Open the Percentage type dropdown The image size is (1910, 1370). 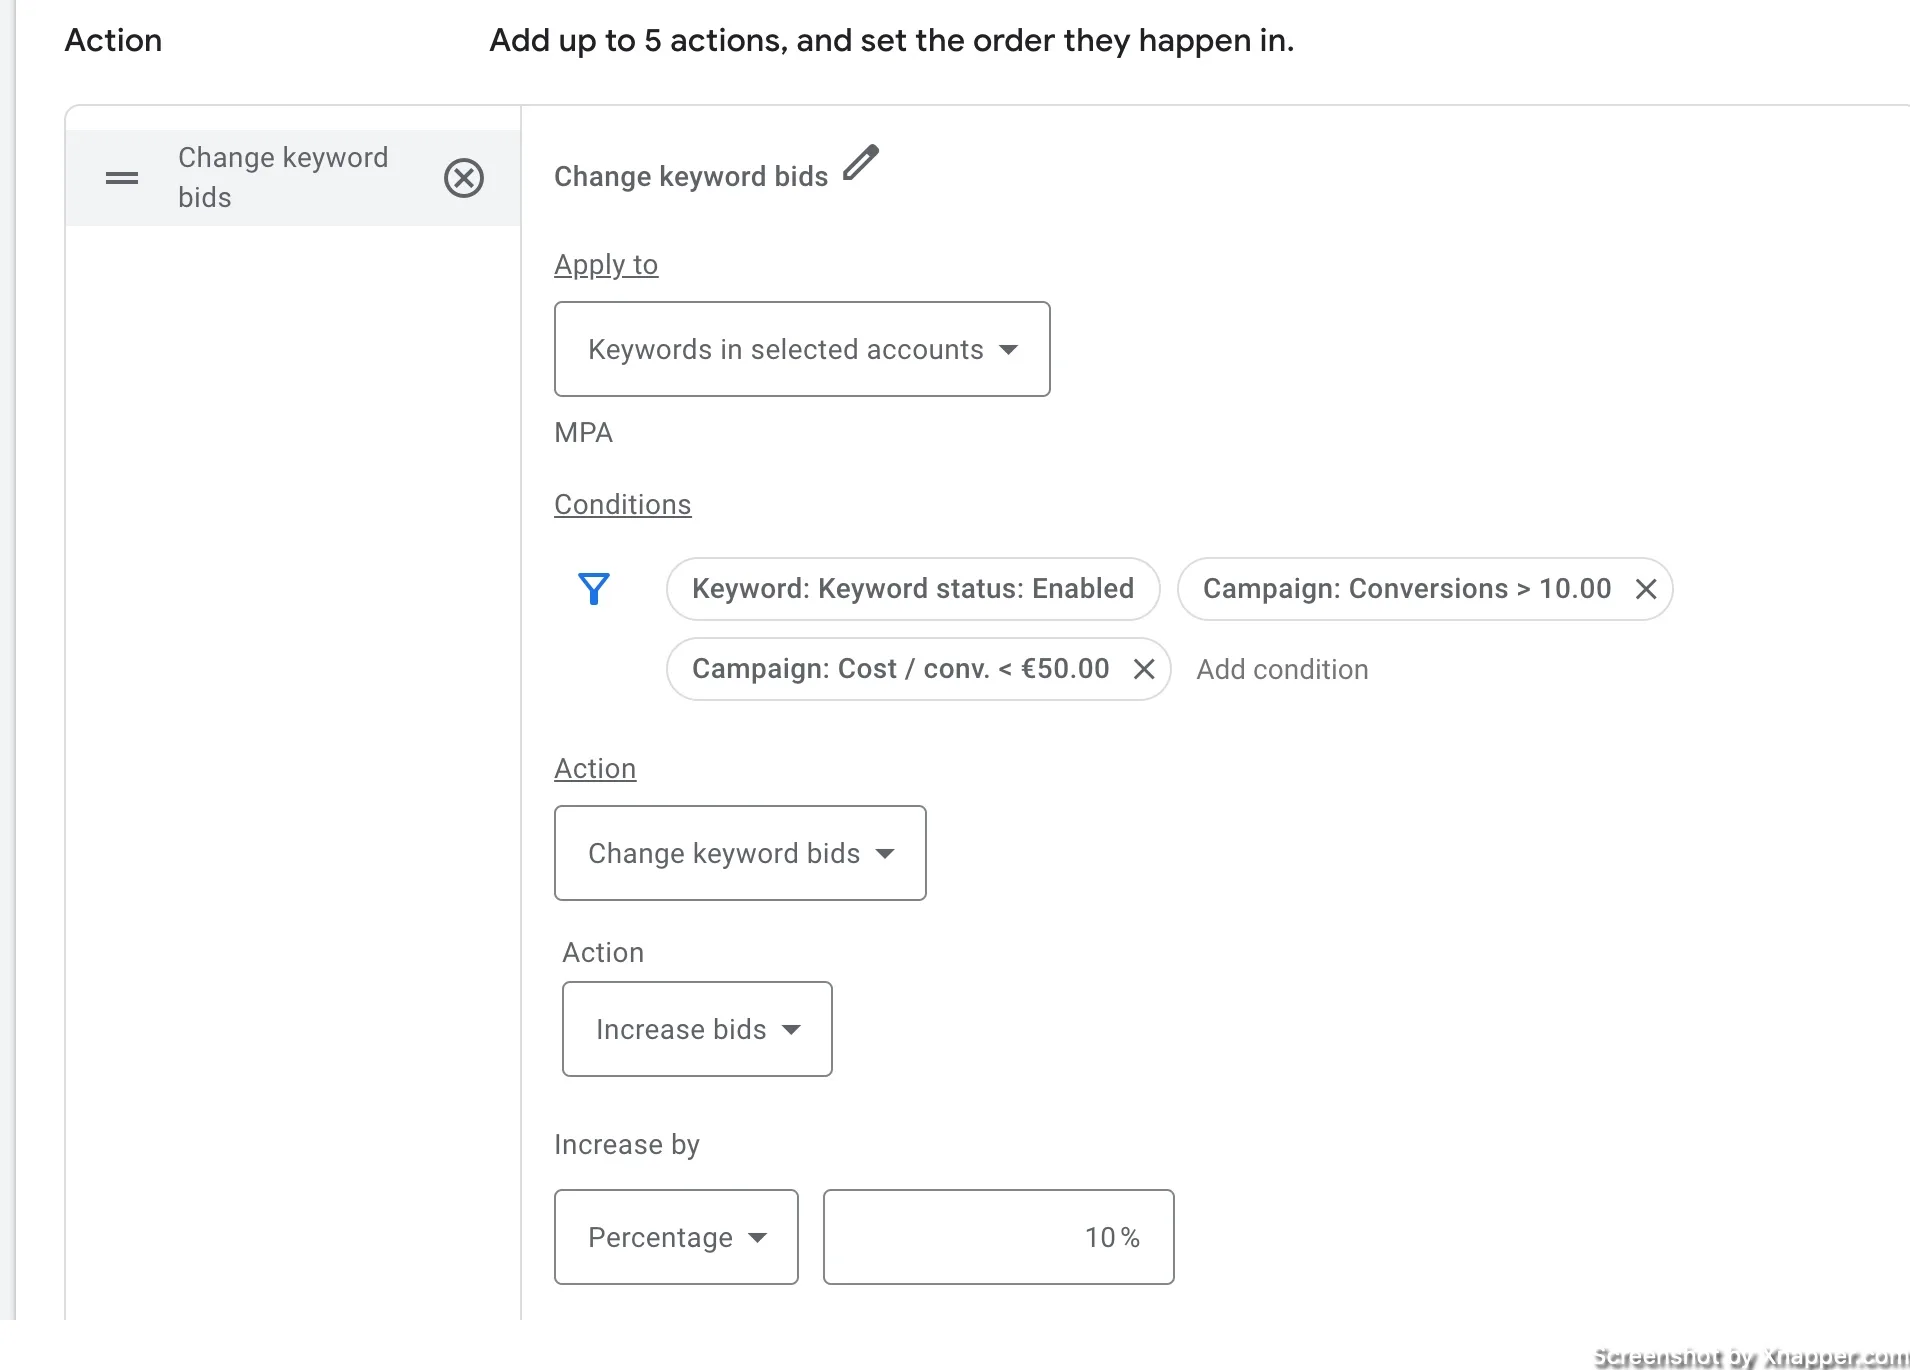point(676,1237)
